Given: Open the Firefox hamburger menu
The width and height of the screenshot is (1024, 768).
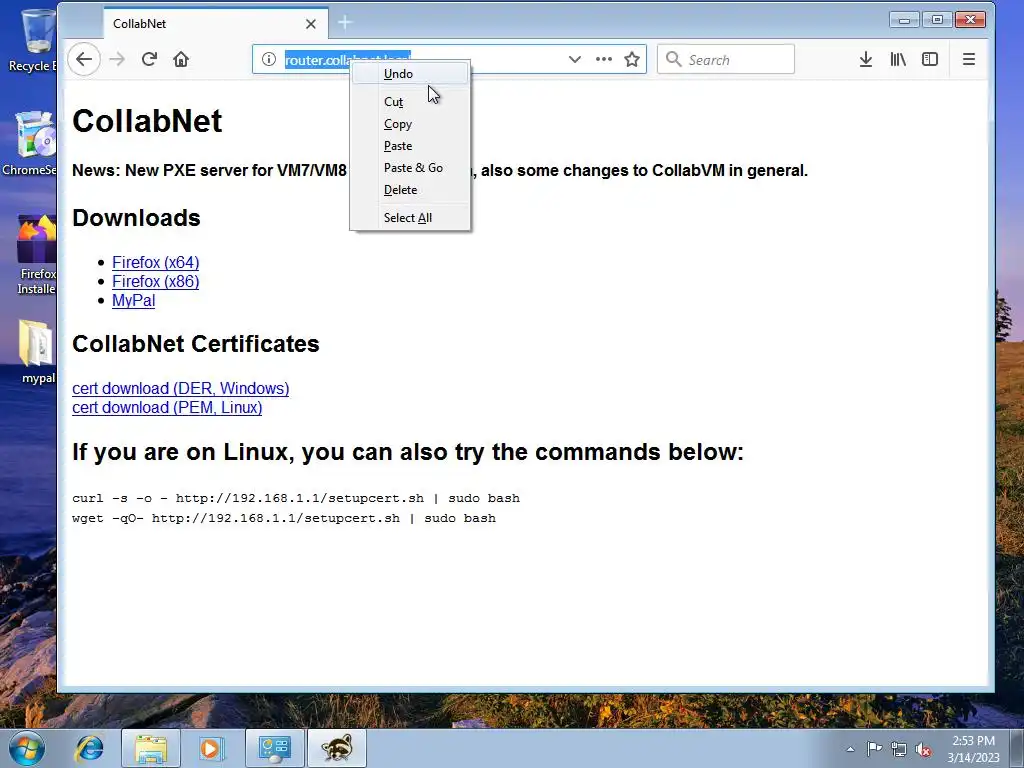Looking at the screenshot, I should pos(968,59).
